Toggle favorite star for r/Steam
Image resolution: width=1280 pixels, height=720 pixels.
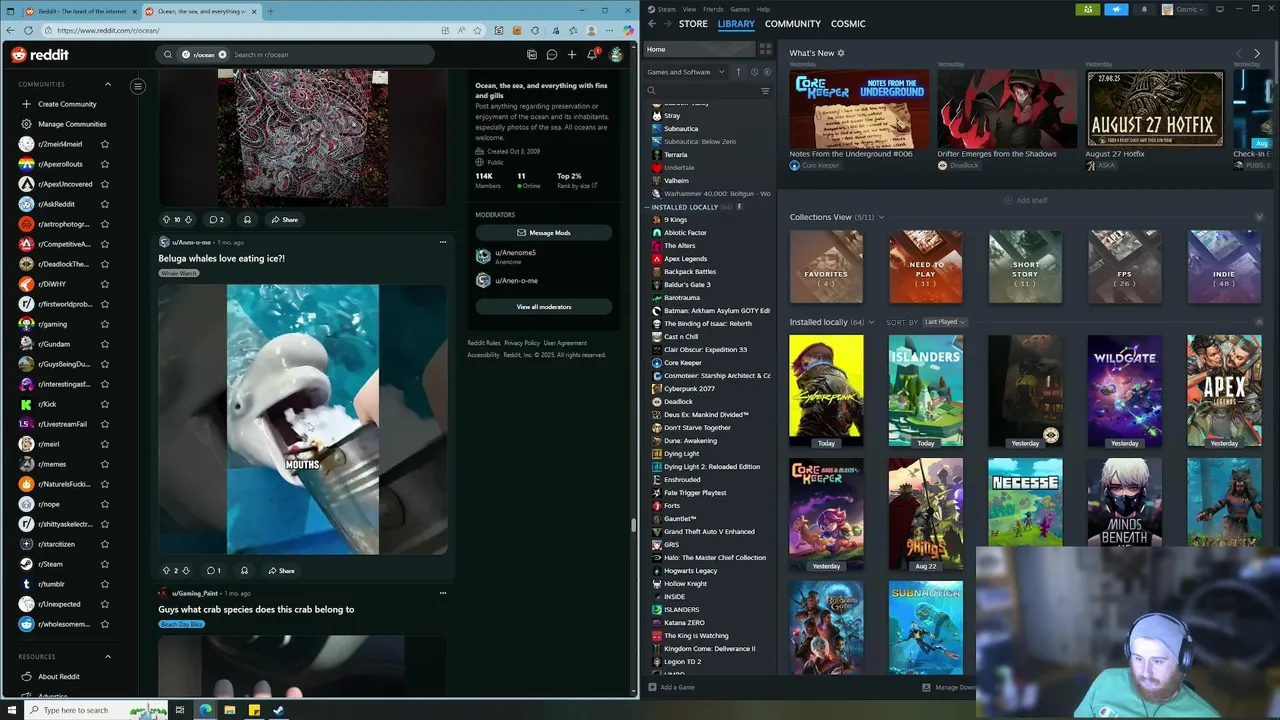[x=104, y=564]
